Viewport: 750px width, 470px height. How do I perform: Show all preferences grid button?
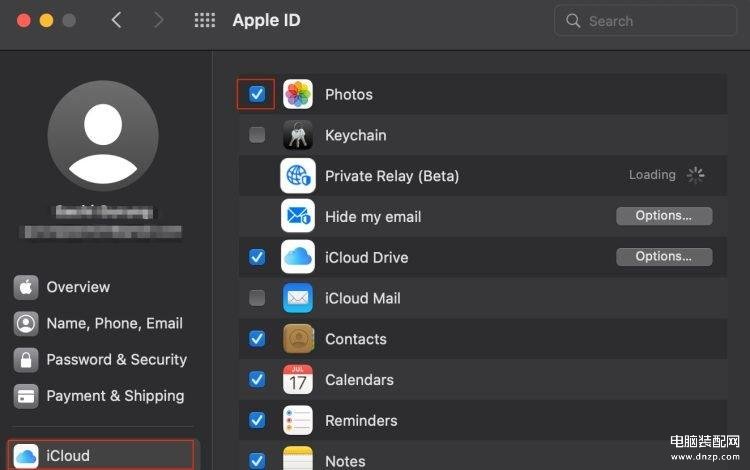click(x=204, y=20)
